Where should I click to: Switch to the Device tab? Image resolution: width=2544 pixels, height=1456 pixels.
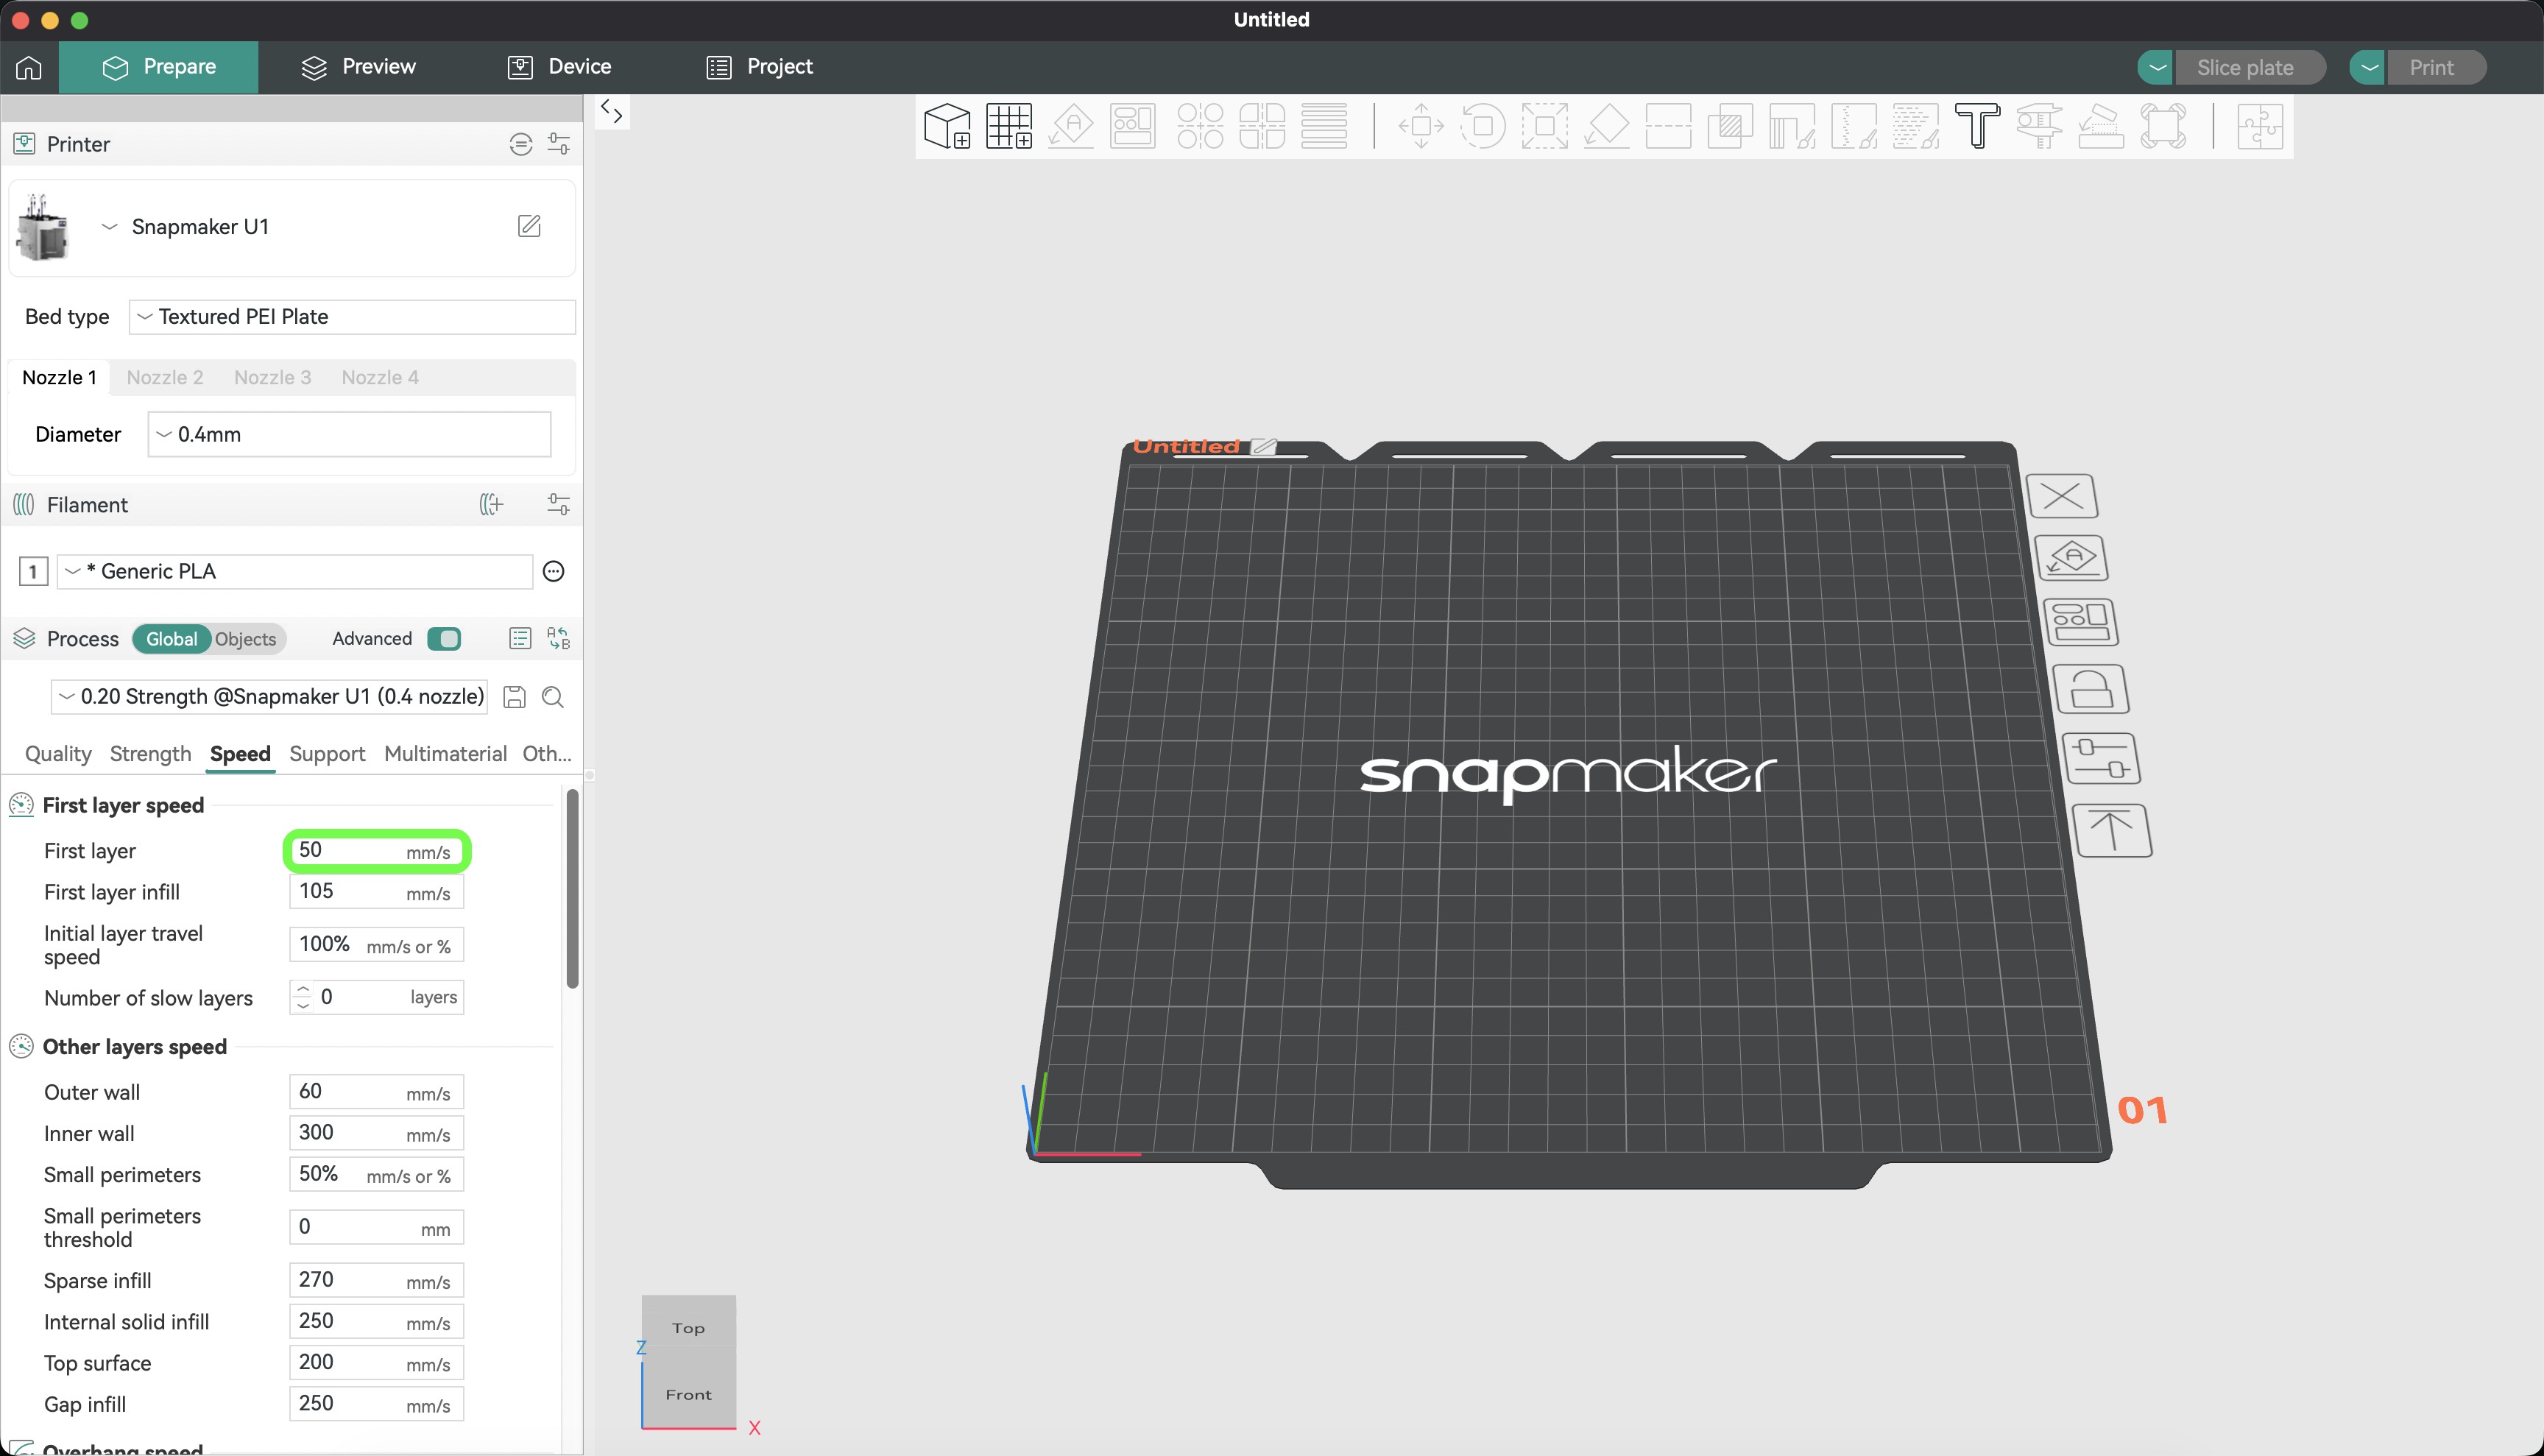560,67
